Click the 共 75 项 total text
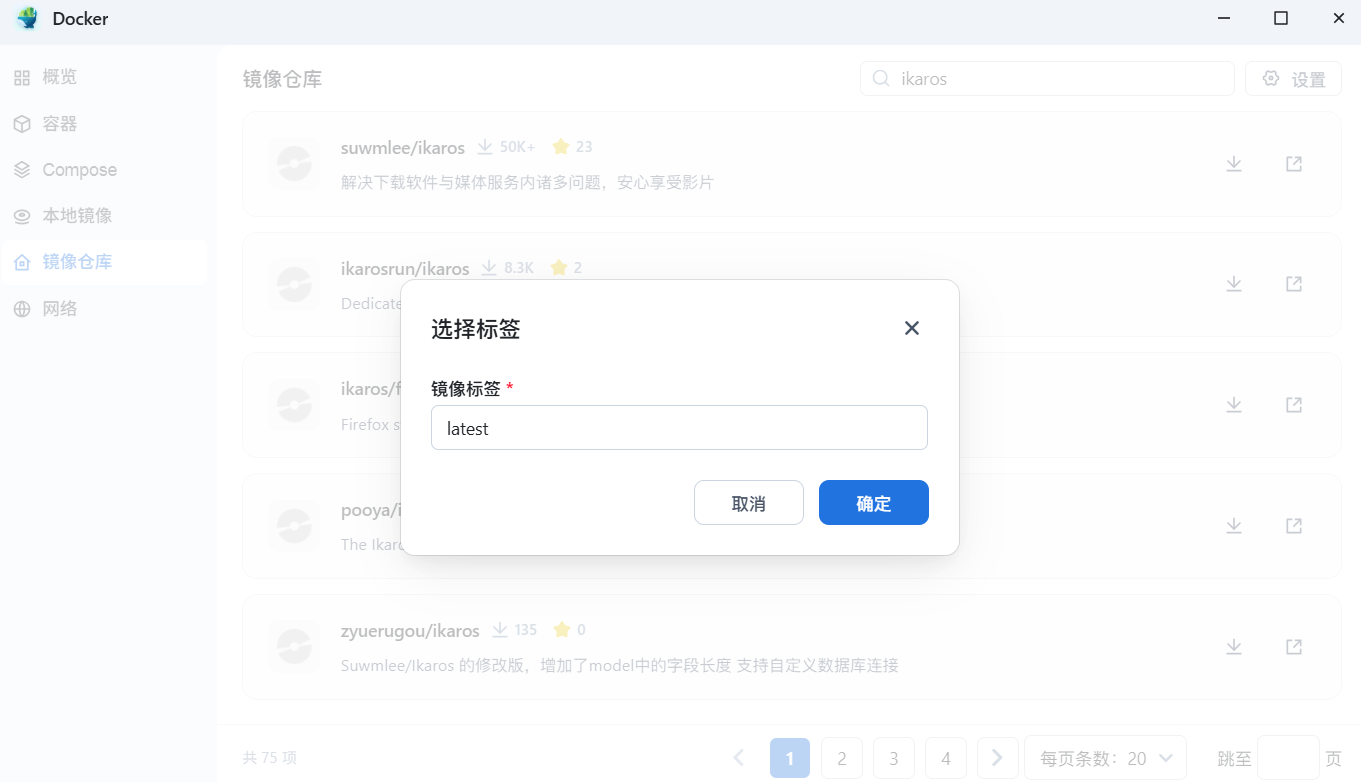 pyautogui.click(x=270, y=758)
